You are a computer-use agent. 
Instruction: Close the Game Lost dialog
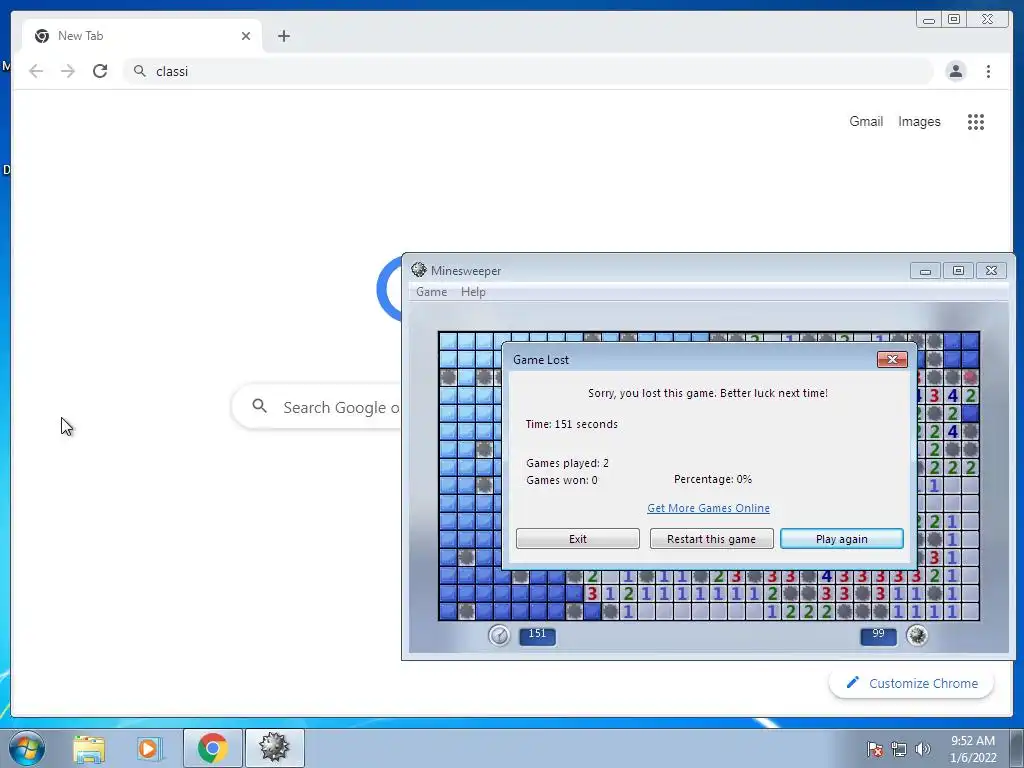(891, 359)
